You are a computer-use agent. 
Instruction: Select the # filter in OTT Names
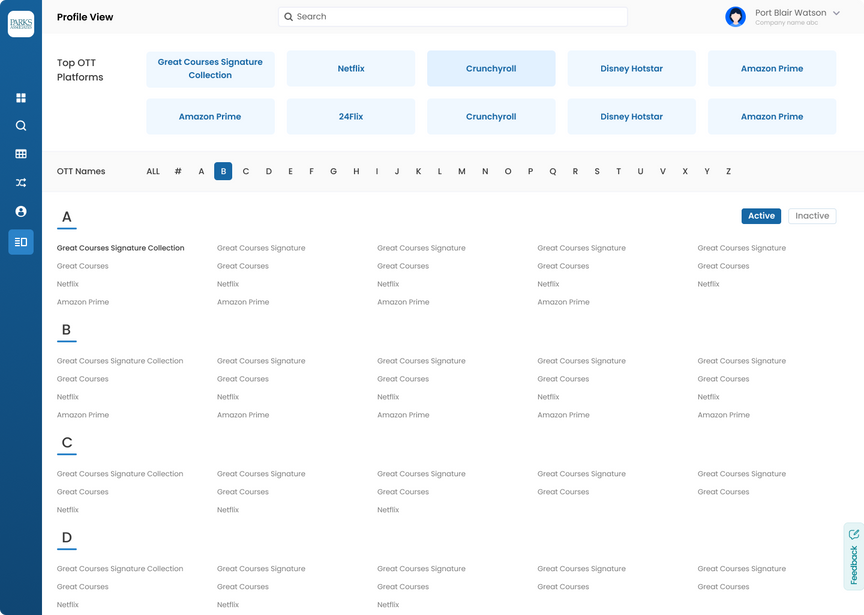tap(178, 172)
